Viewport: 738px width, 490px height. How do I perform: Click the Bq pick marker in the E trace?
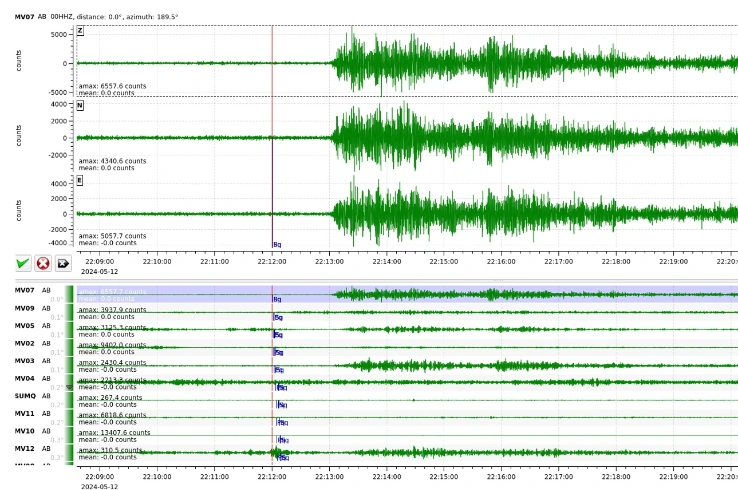pos(277,244)
